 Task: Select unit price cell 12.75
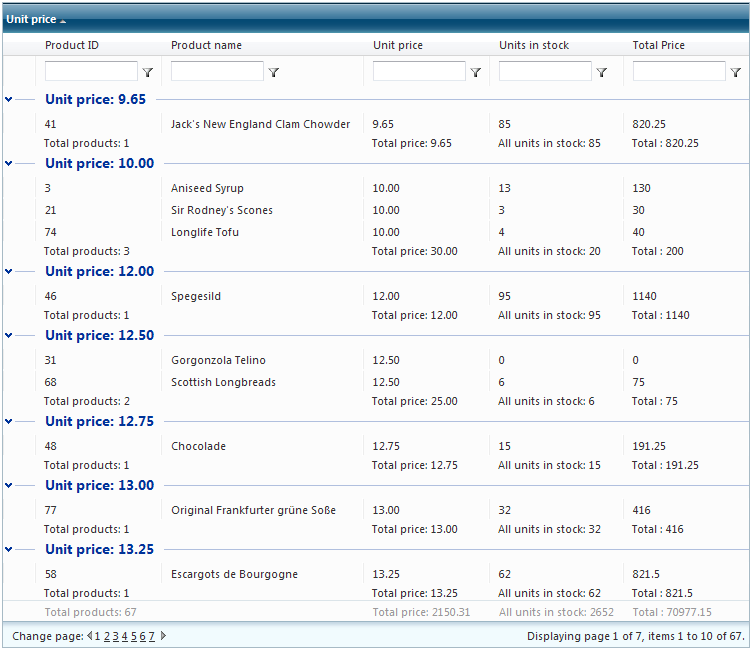pos(386,446)
